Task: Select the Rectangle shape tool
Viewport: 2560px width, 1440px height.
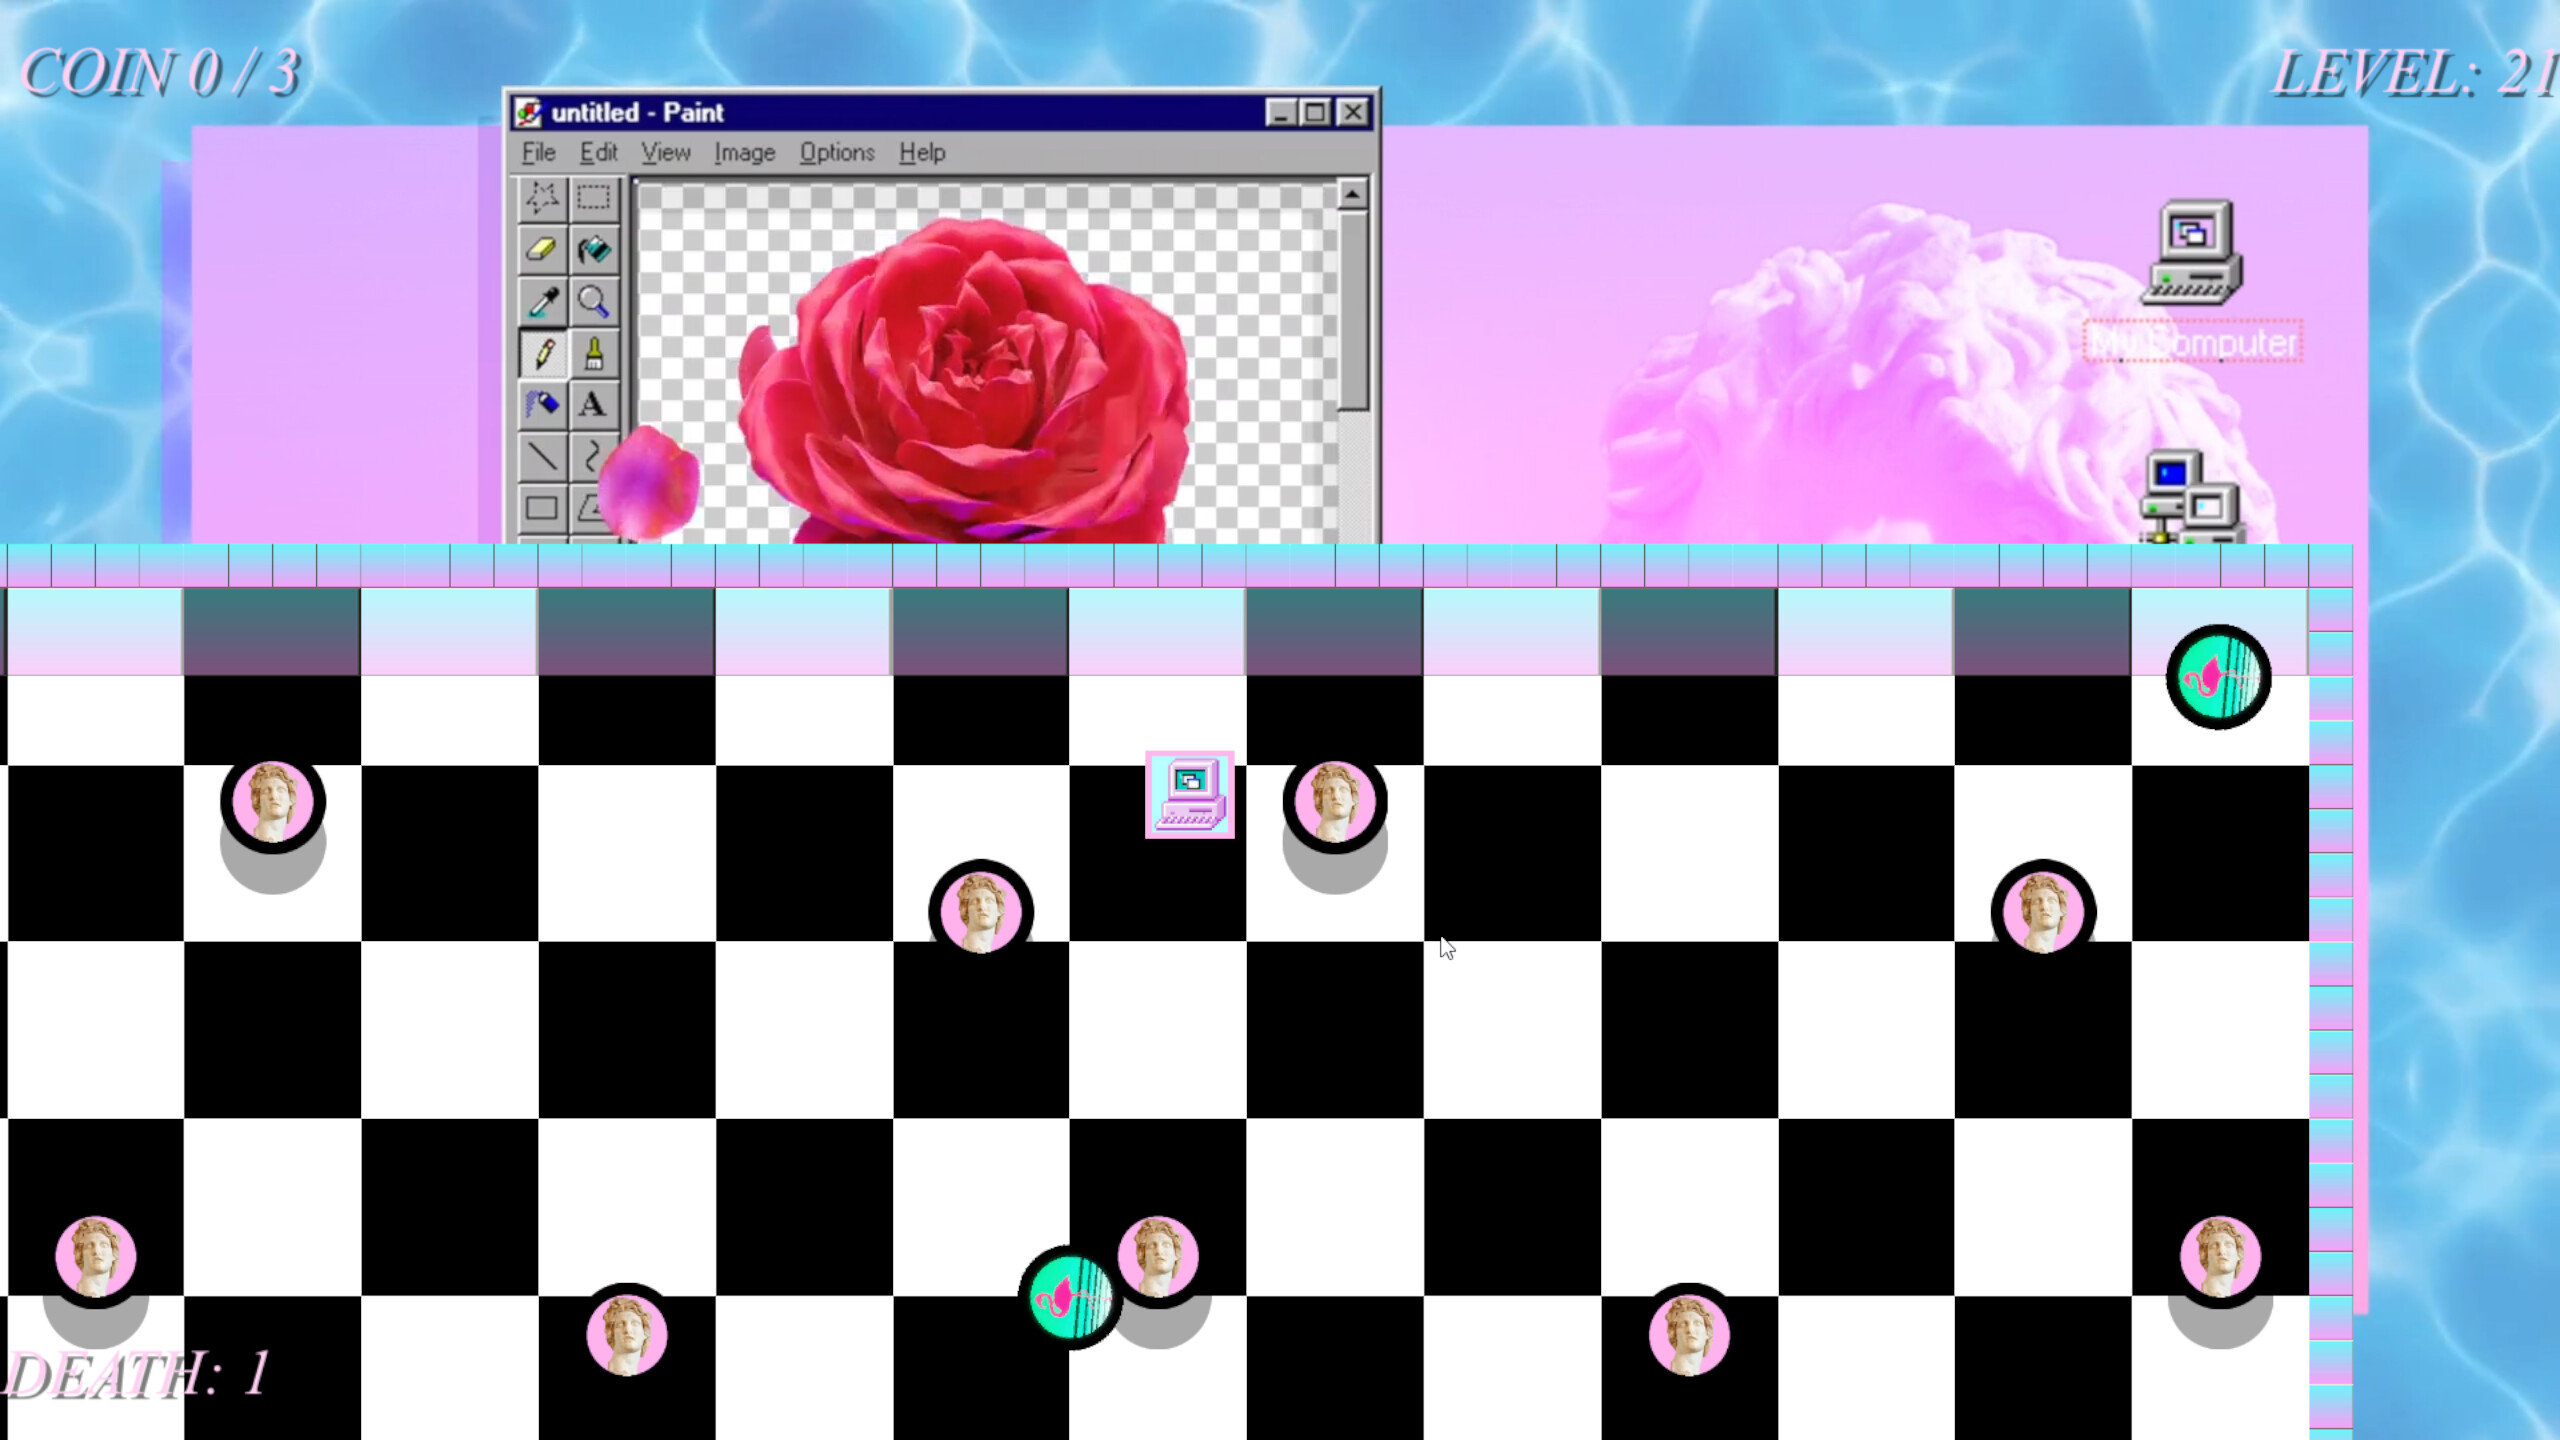Action: 540,510
